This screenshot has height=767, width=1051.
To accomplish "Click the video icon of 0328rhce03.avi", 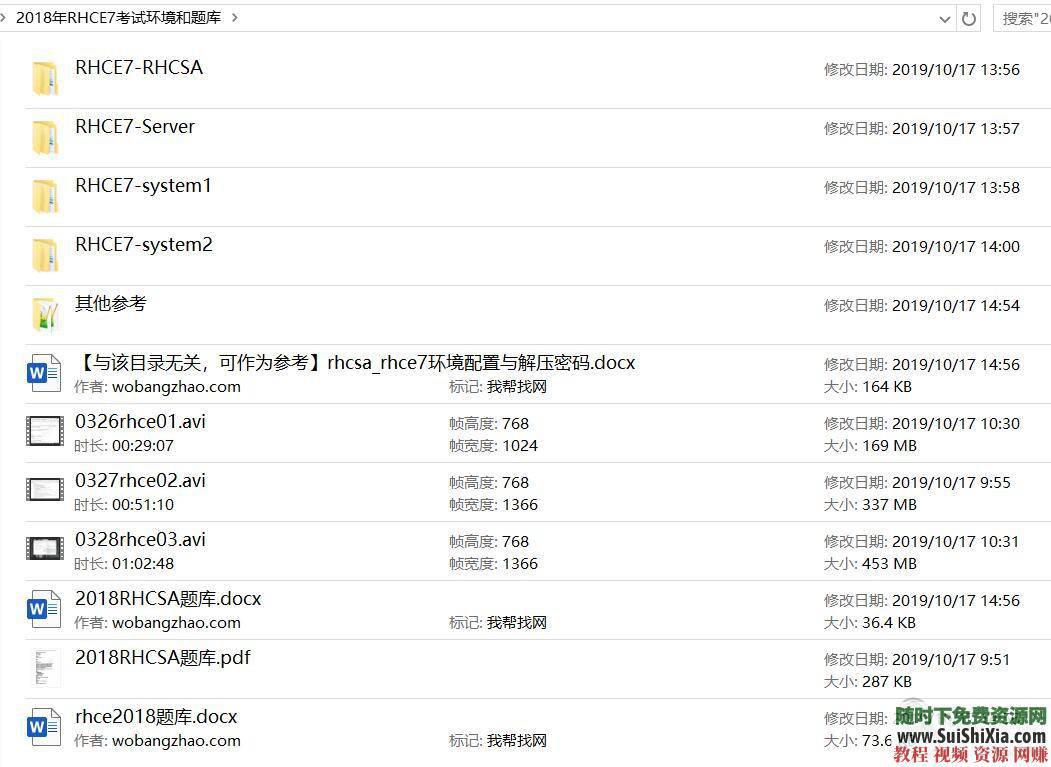I will [43, 549].
